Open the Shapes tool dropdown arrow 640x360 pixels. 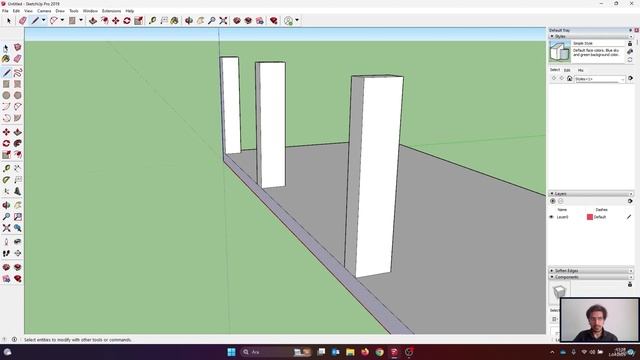point(80,20)
